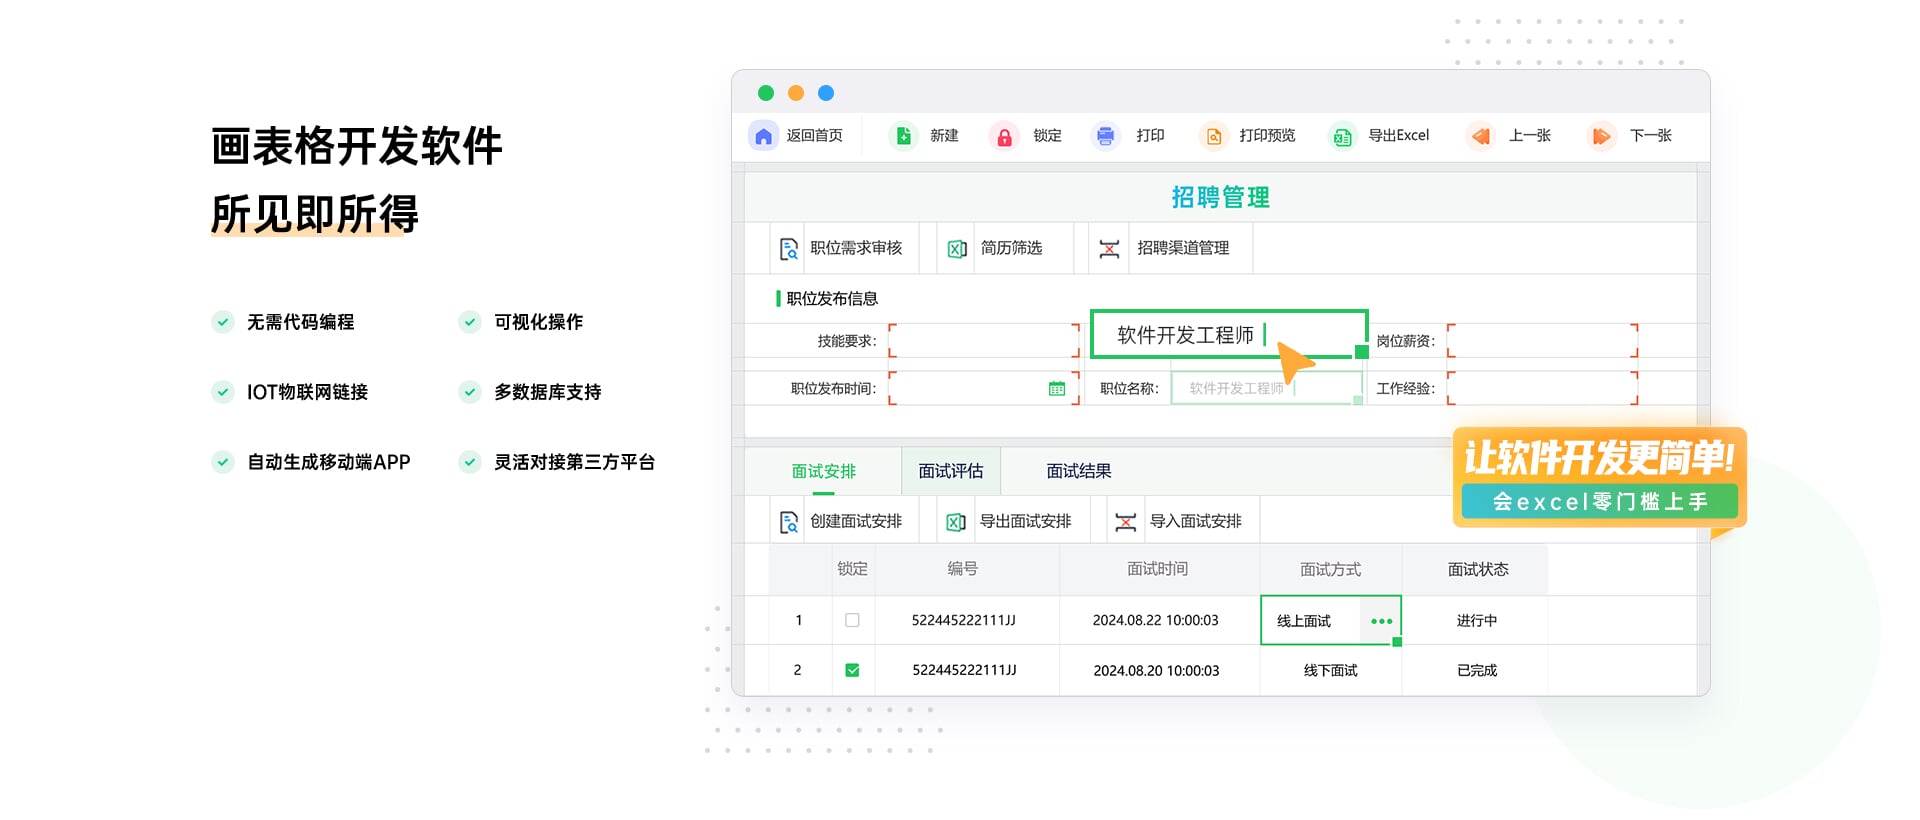Click the 新建 new document icon
Viewport: 1920px width, 820px height.
[x=904, y=136]
